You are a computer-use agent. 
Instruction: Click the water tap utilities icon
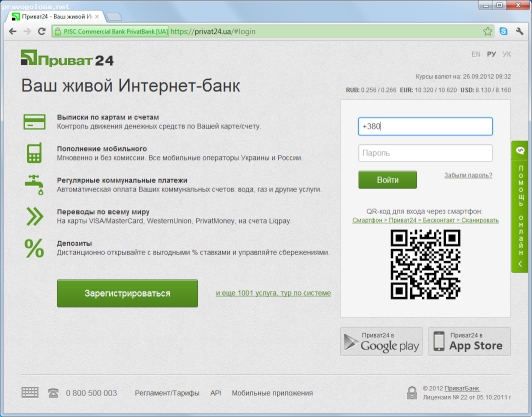34,185
